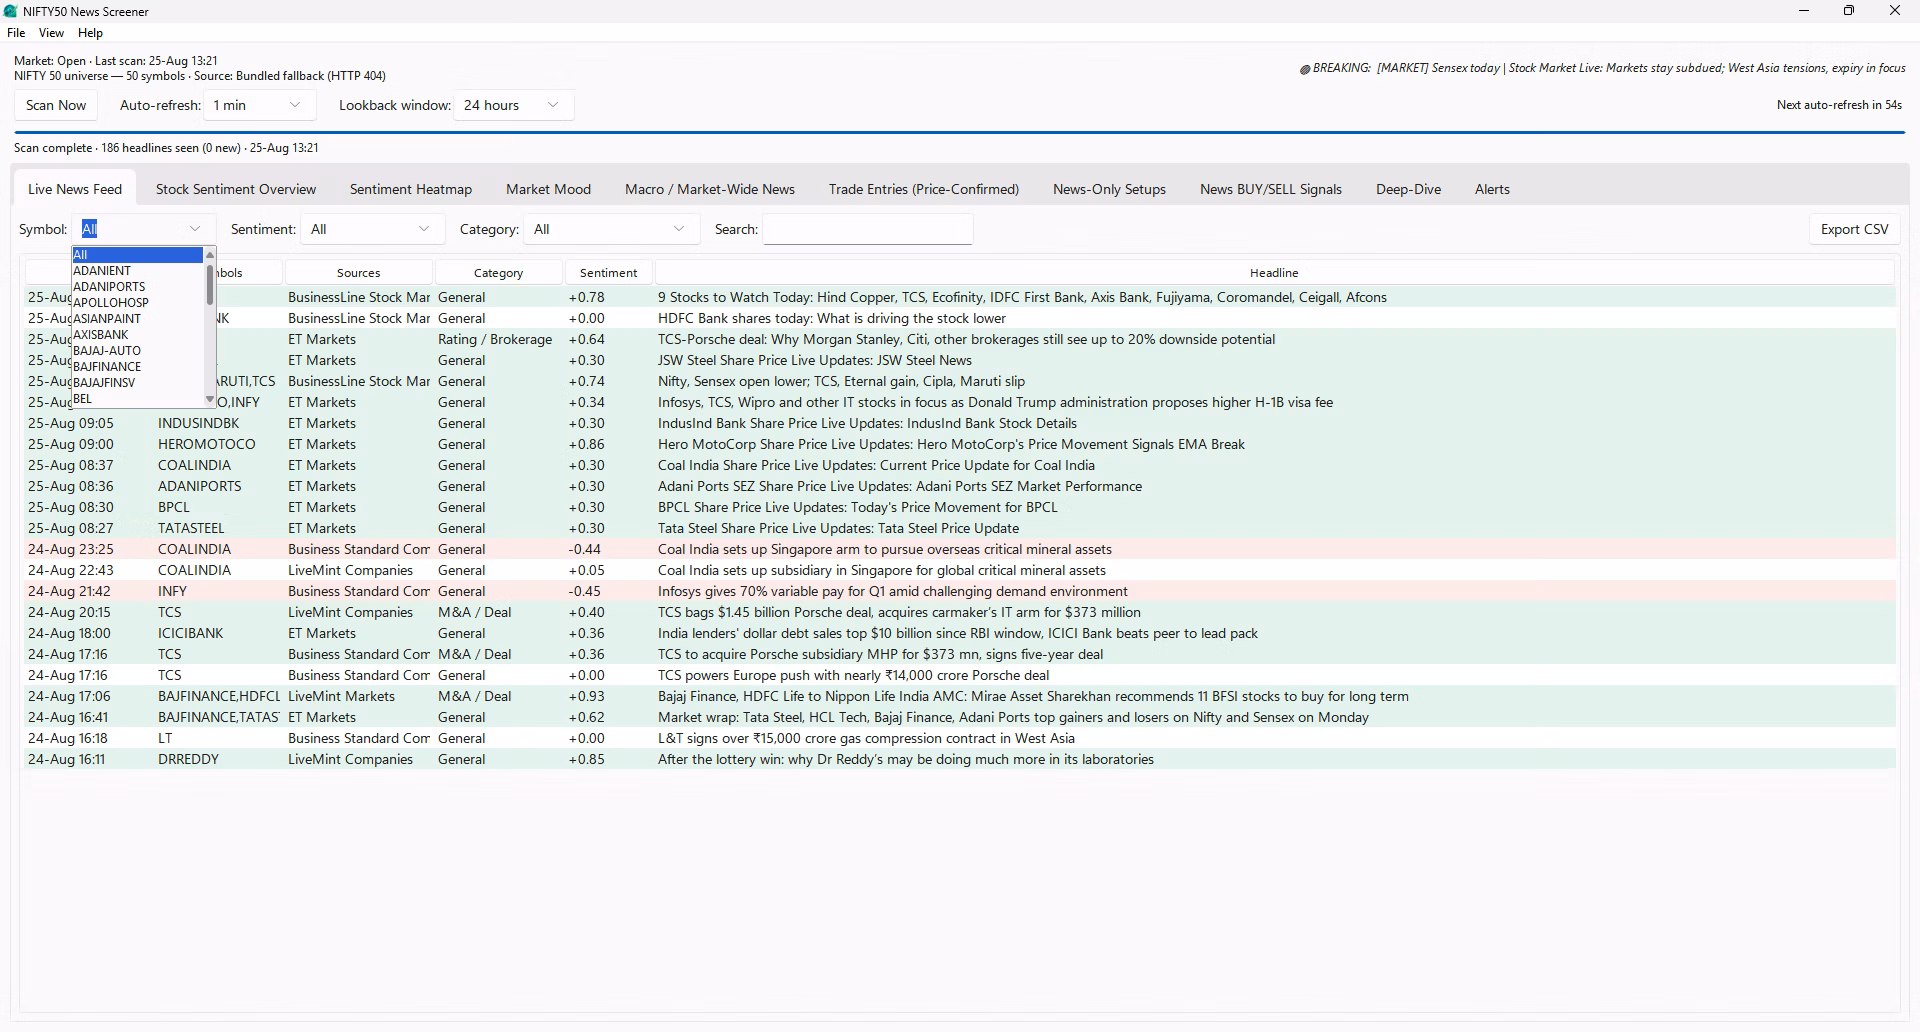1920x1032 pixels.
Task: Click the ICICIBANK symbol cell
Action: click(190, 633)
